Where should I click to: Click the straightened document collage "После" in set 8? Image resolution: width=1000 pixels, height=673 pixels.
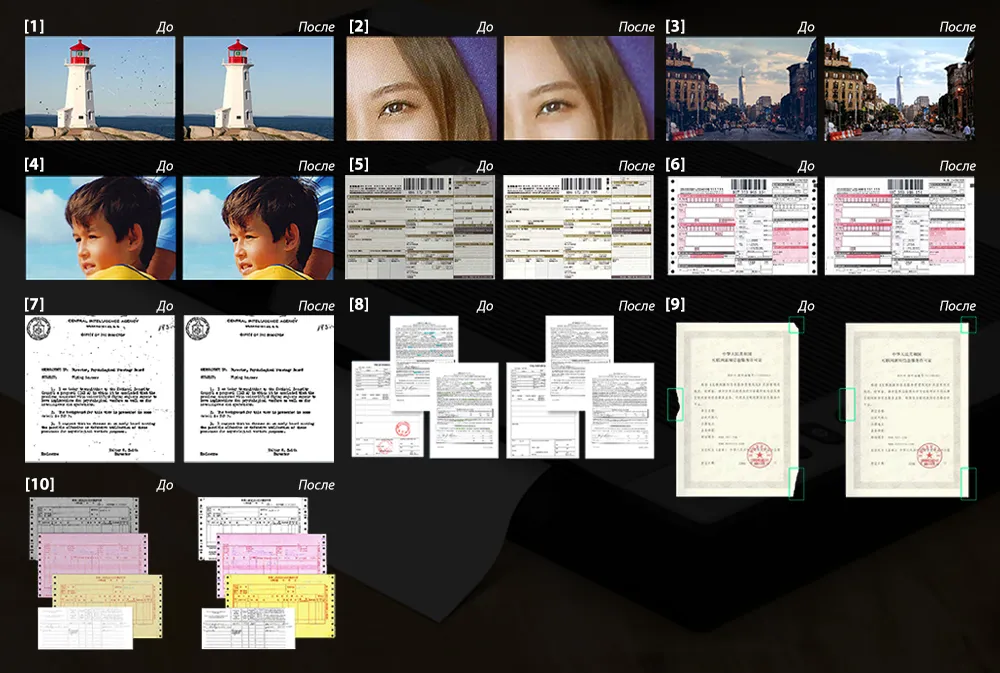(580, 388)
